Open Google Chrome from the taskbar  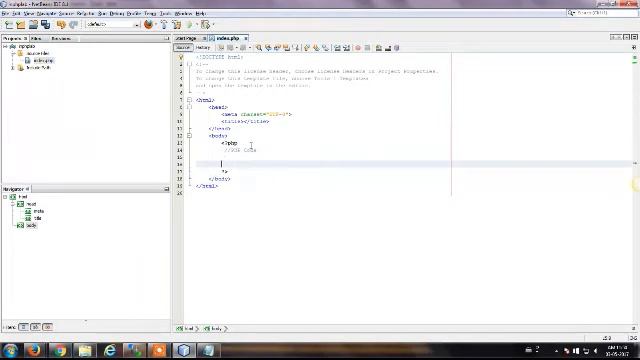[x=59, y=350]
